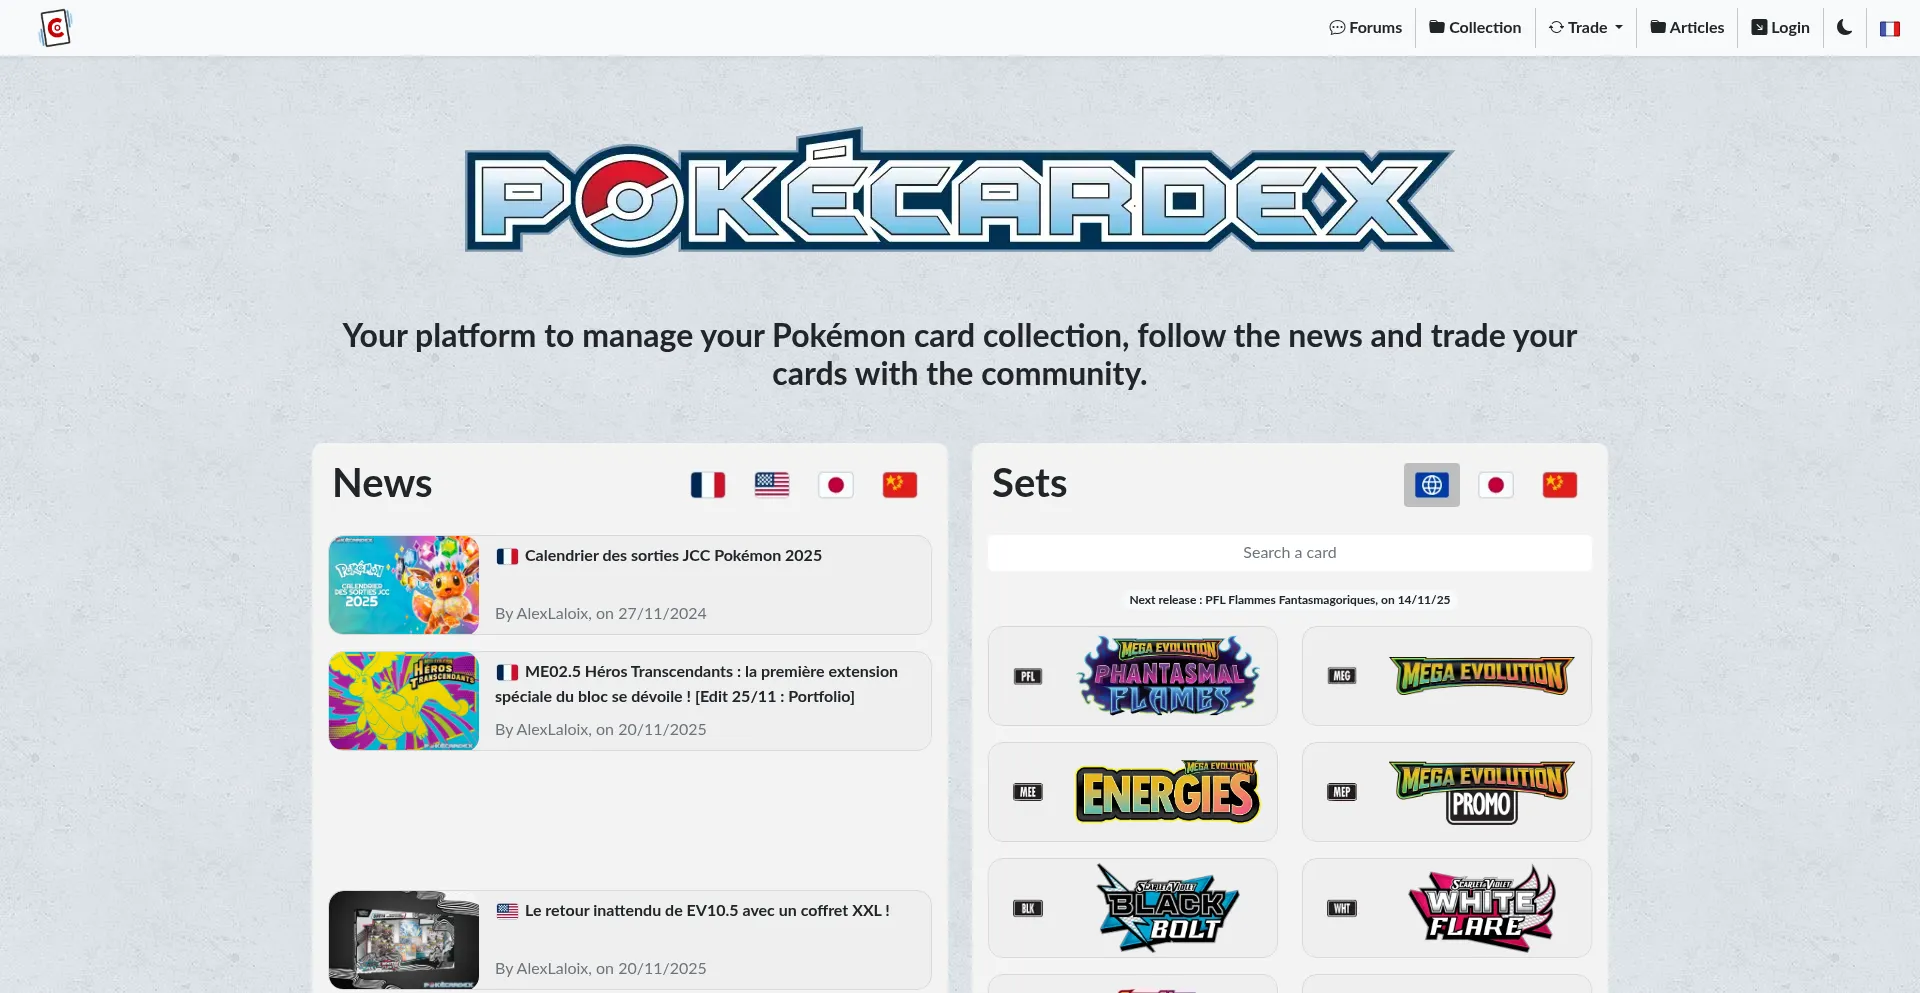Screen dimensions: 1920x993
Task: Open Calendrier des sorties JCC Pokémon 2025 article
Action: 673,556
